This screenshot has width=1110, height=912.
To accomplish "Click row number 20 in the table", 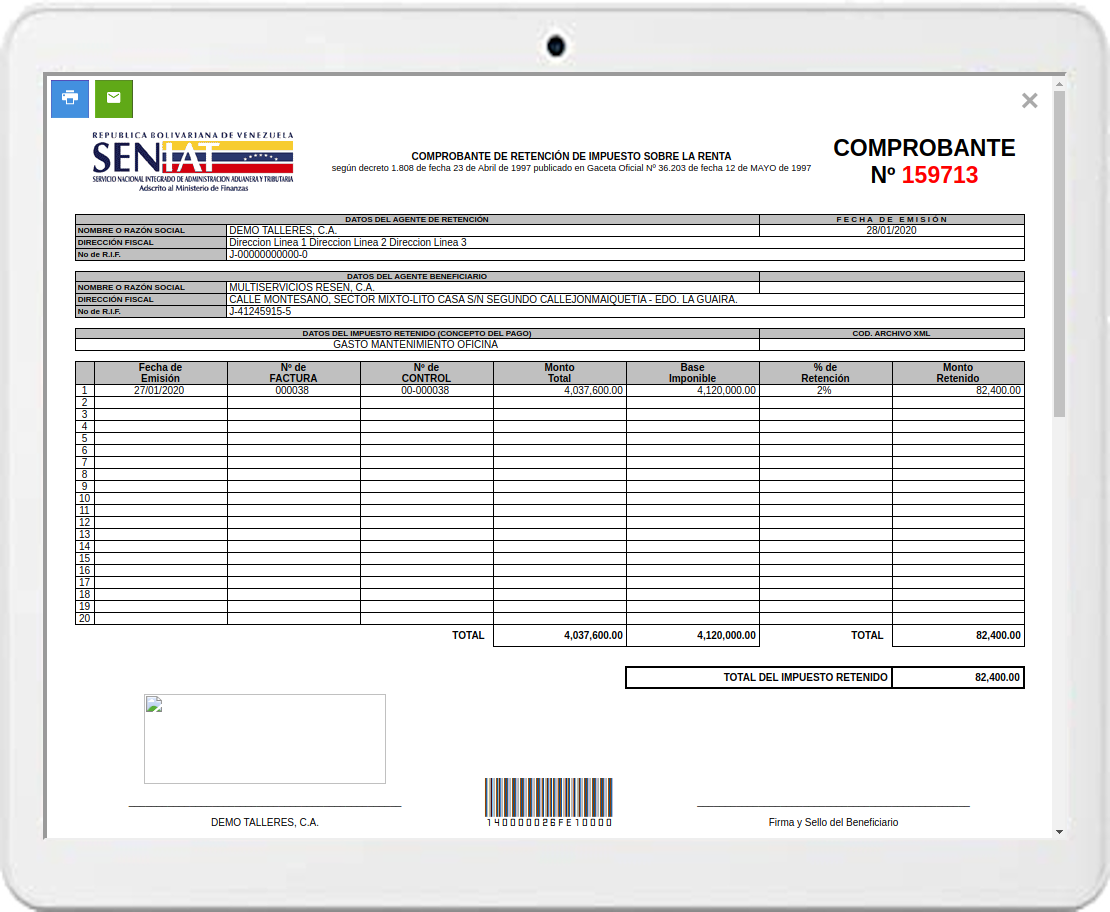I will click(84, 618).
